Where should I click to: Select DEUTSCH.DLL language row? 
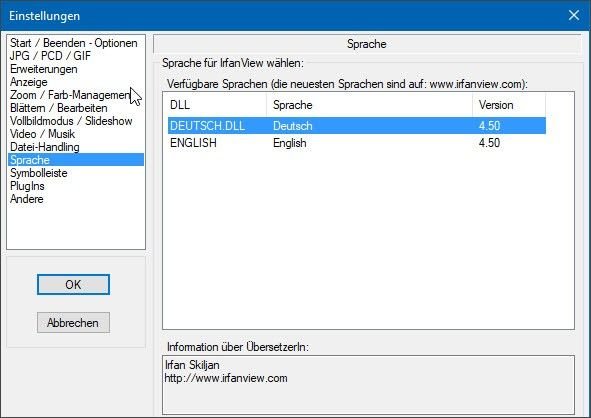tap(357, 126)
